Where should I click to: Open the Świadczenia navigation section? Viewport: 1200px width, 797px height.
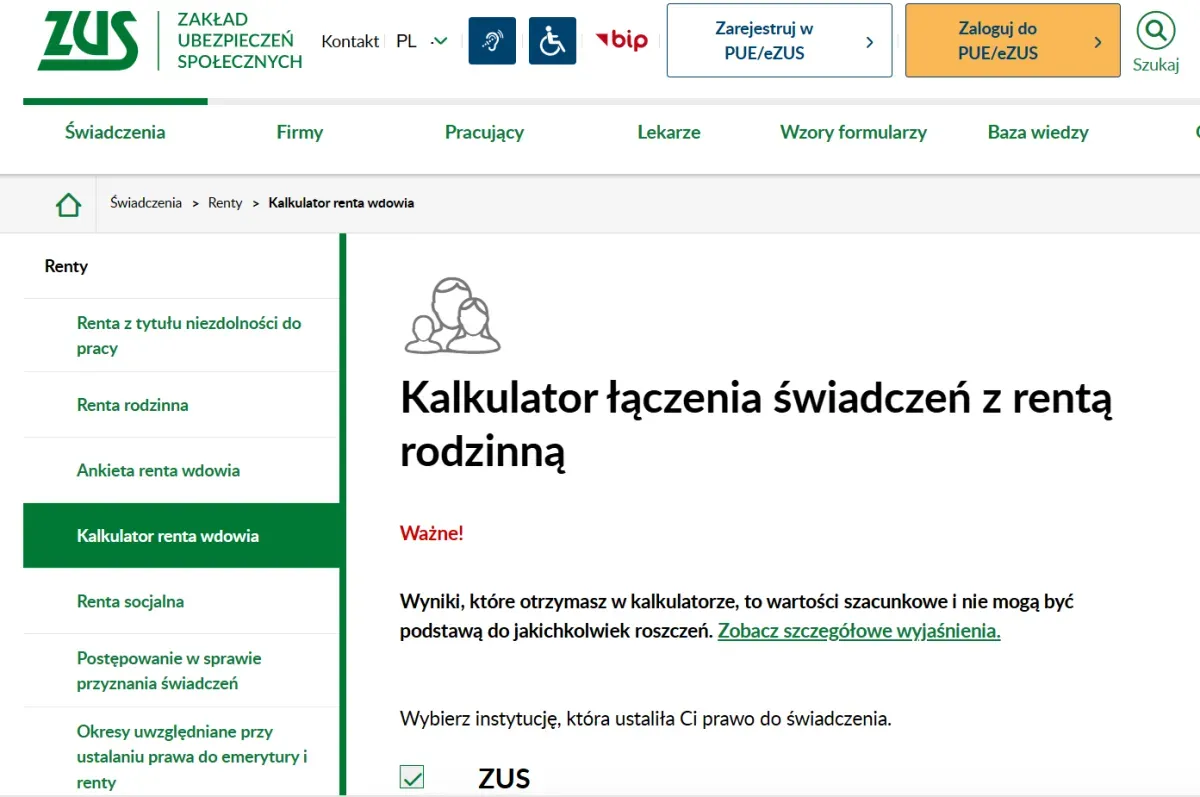114,131
